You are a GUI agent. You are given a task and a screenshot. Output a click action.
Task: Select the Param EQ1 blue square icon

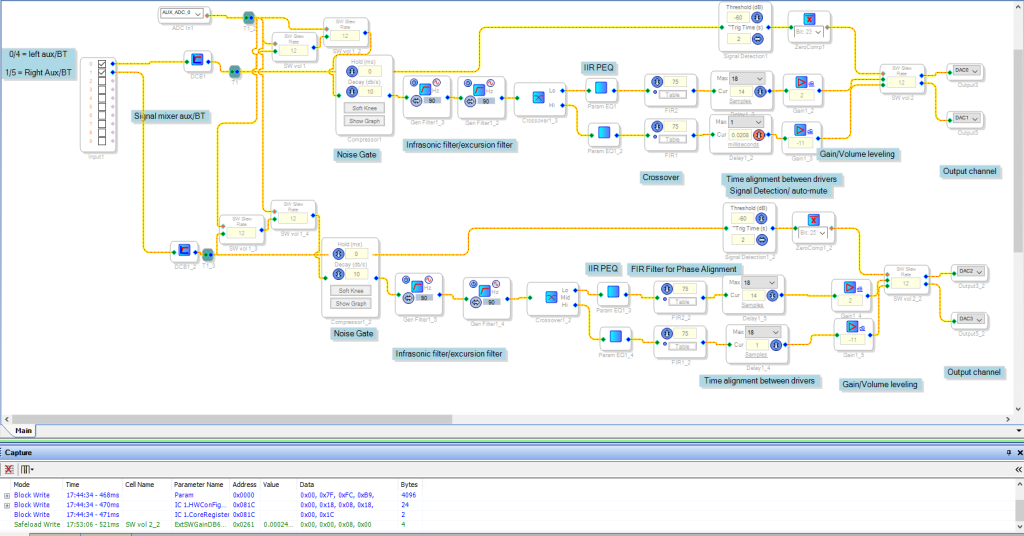pyautogui.click(x=601, y=87)
